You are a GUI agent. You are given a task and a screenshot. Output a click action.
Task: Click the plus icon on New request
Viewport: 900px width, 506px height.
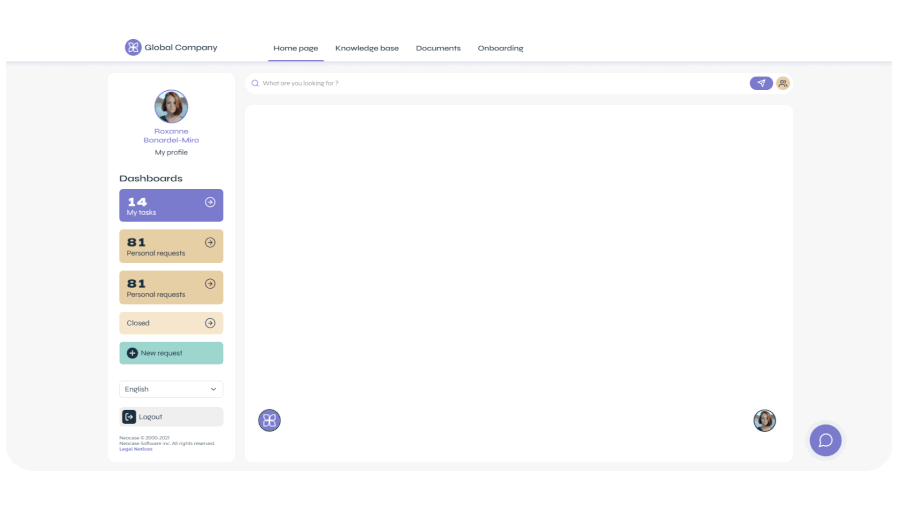(132, 353)
